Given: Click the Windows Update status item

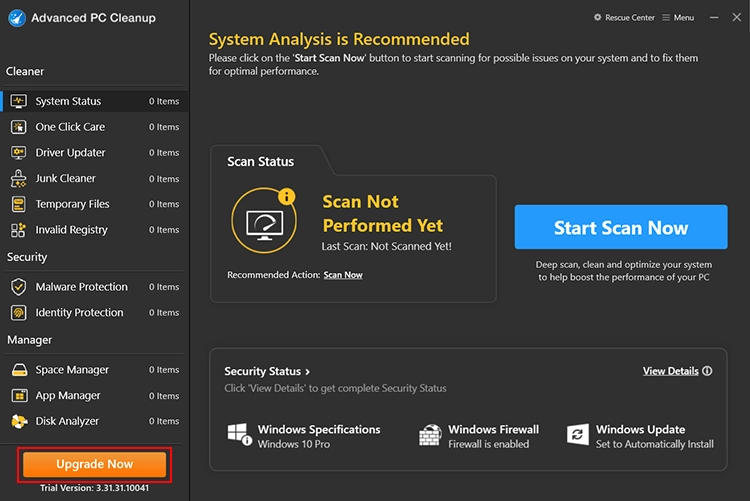Looking at the screenshot, I should pos(640,436).
